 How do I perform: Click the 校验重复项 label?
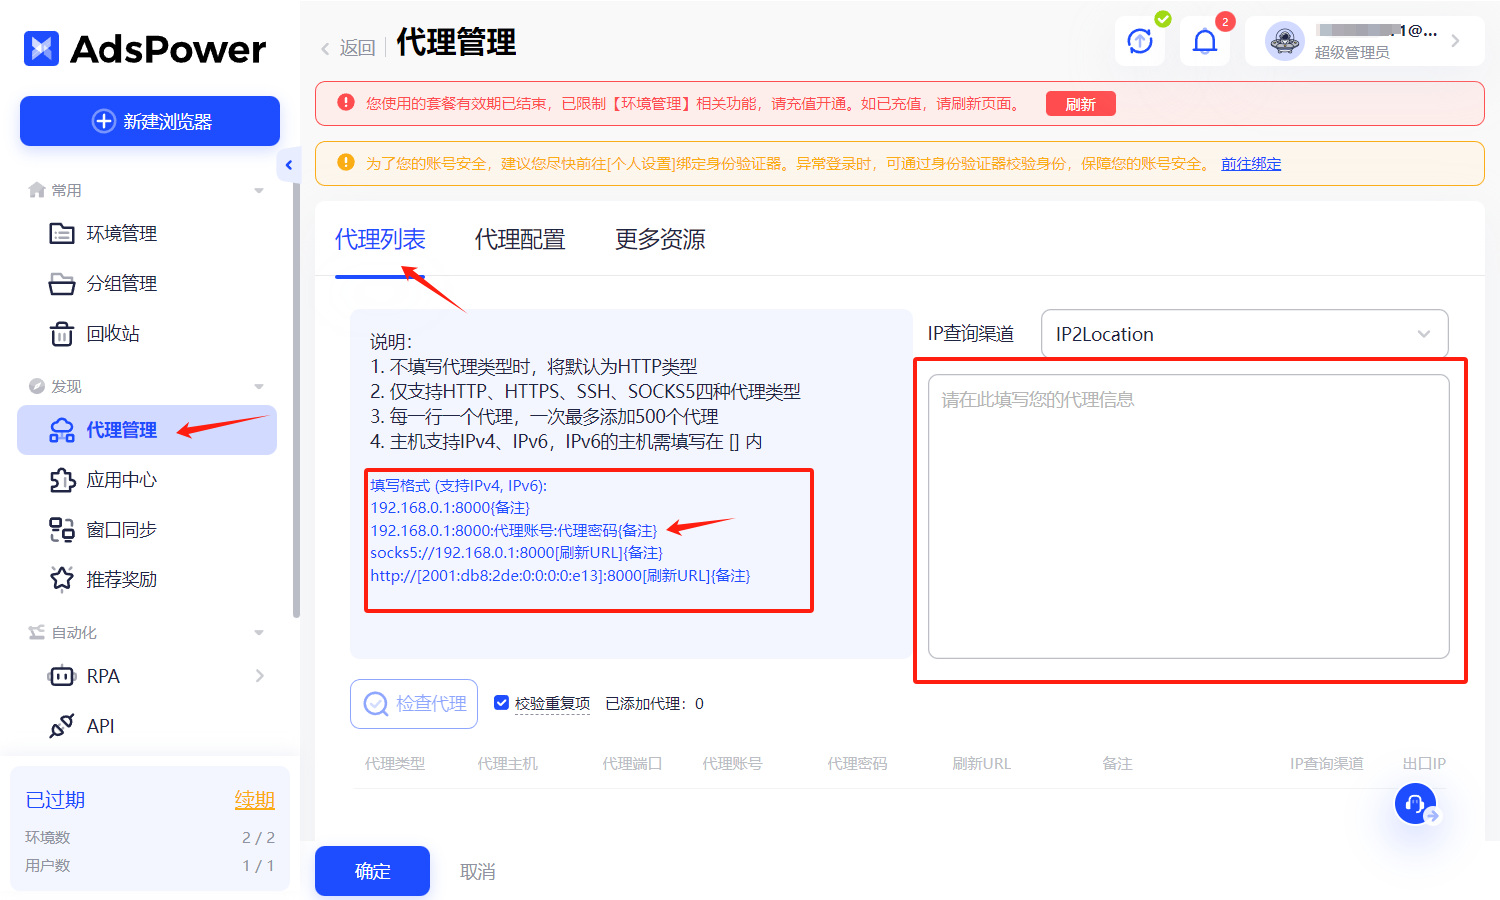(552, 704)
